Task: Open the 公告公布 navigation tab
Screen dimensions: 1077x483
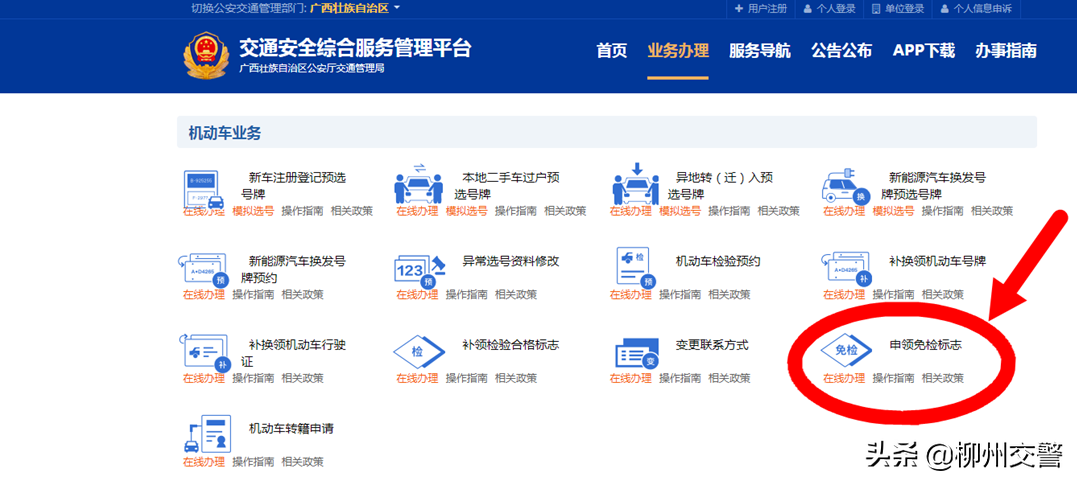Action: tap(841, 51)
